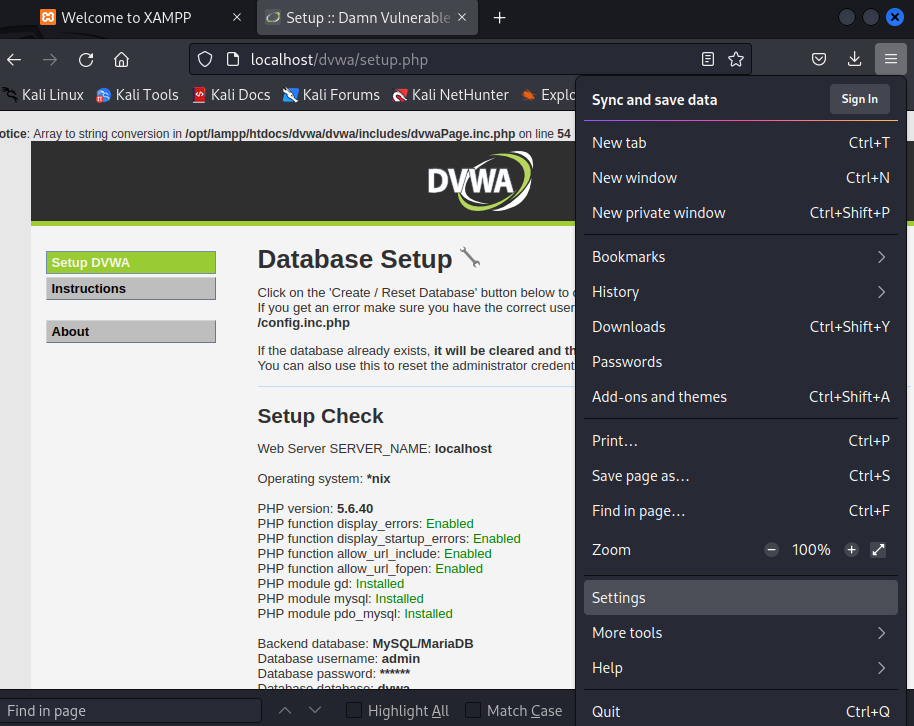Bookmark this page with the star icon
The height and width of the screenshot is (726, 914).
(x=736, y=59)
